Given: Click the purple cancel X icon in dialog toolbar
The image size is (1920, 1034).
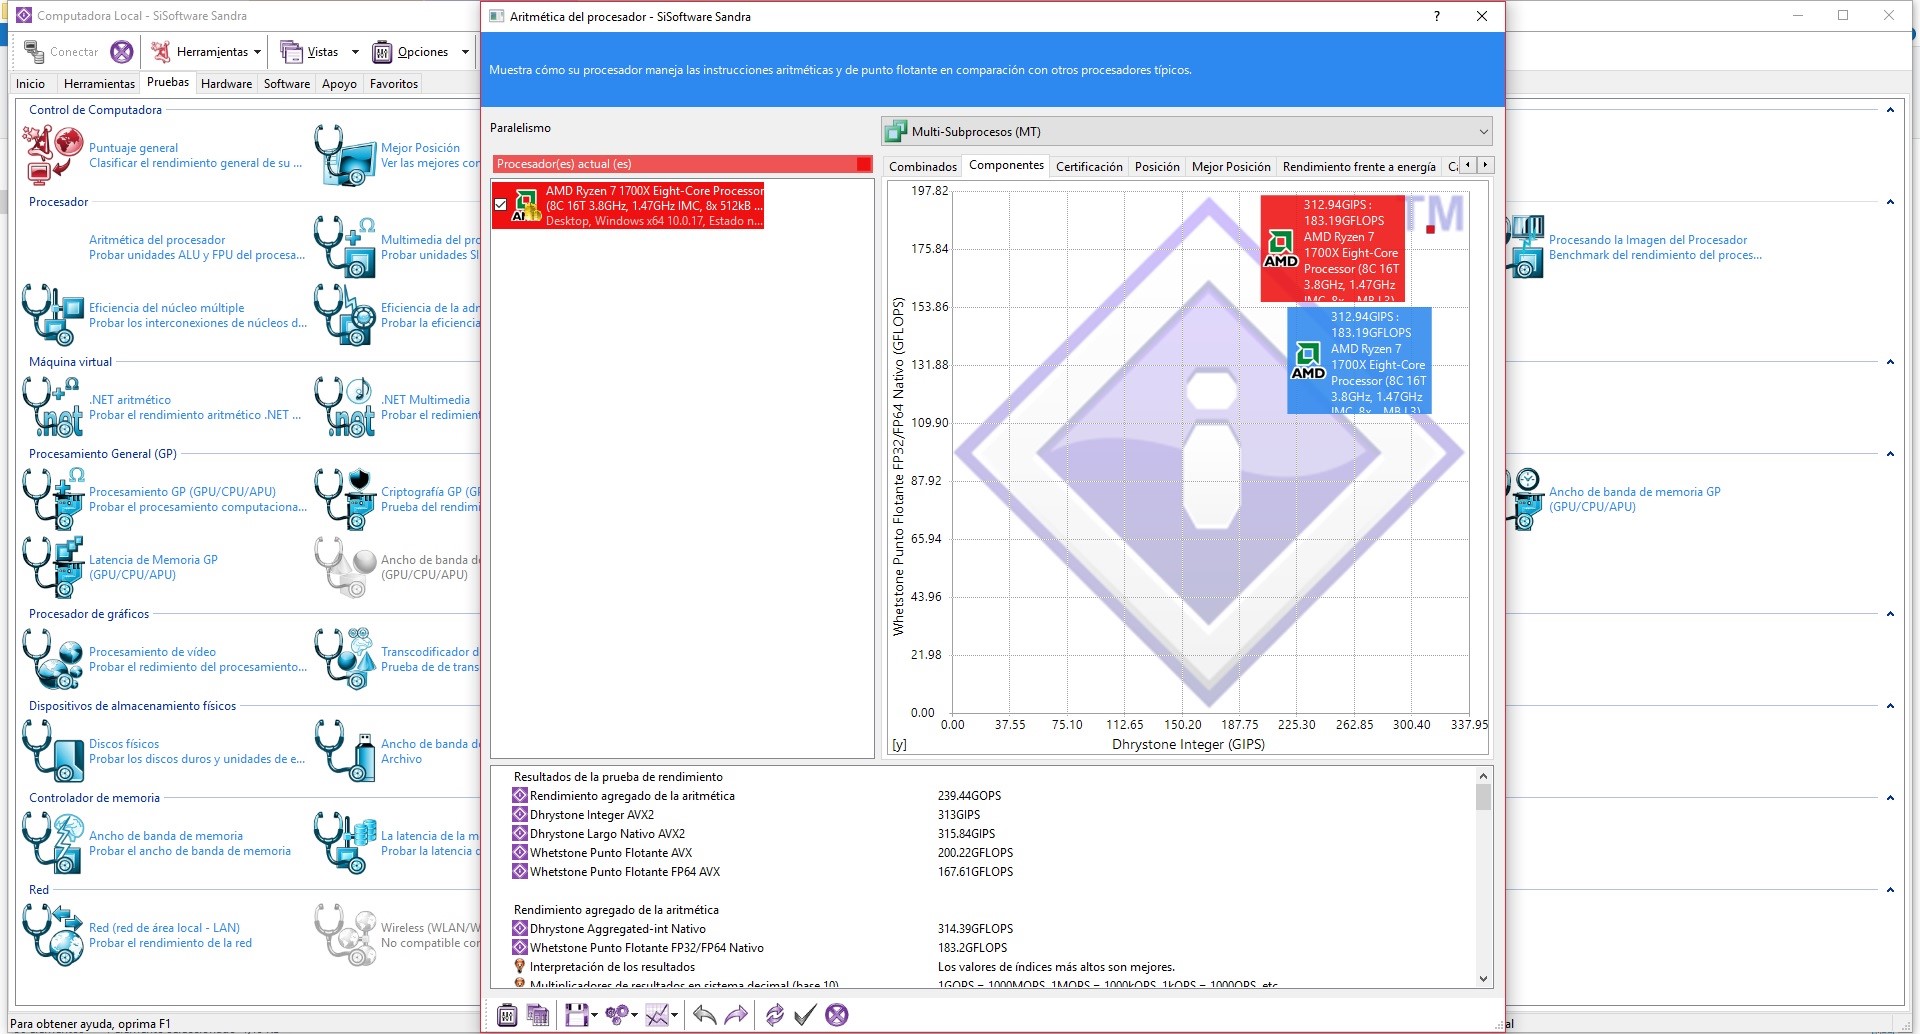Looking at the screenshot, I should (x=837, y=1015).
